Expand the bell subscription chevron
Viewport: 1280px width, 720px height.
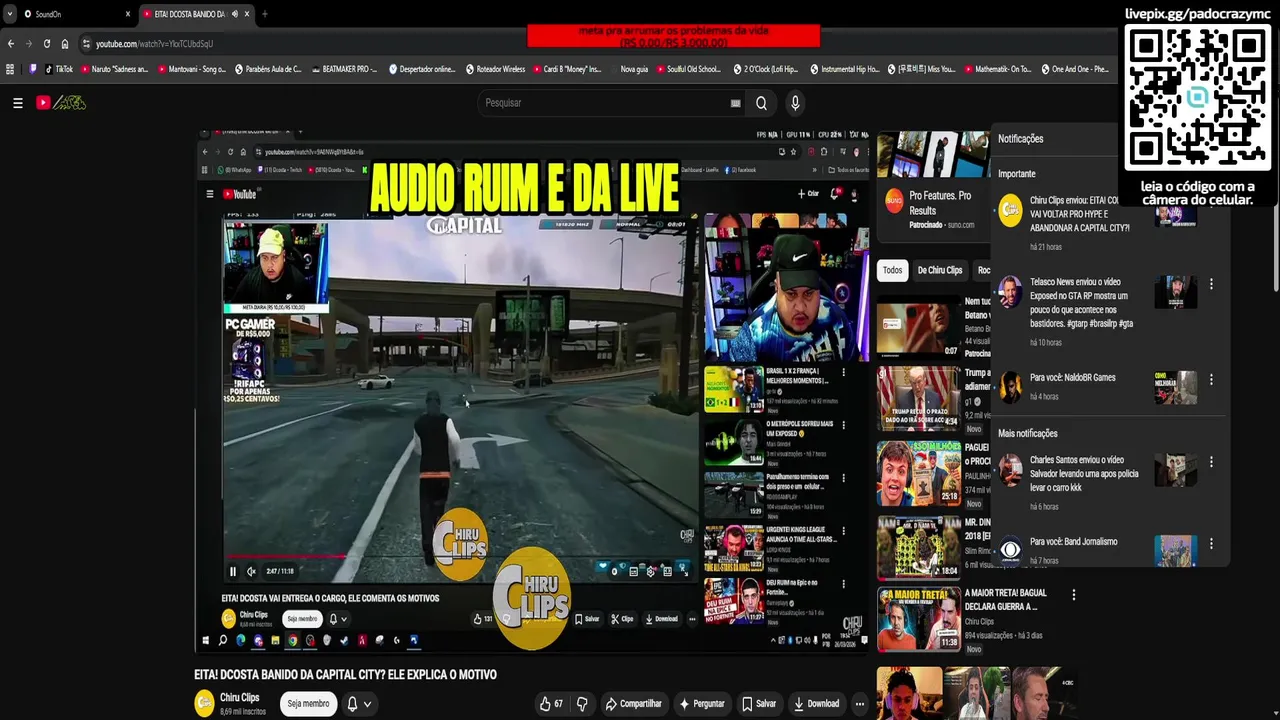click(x=367, y=704)
